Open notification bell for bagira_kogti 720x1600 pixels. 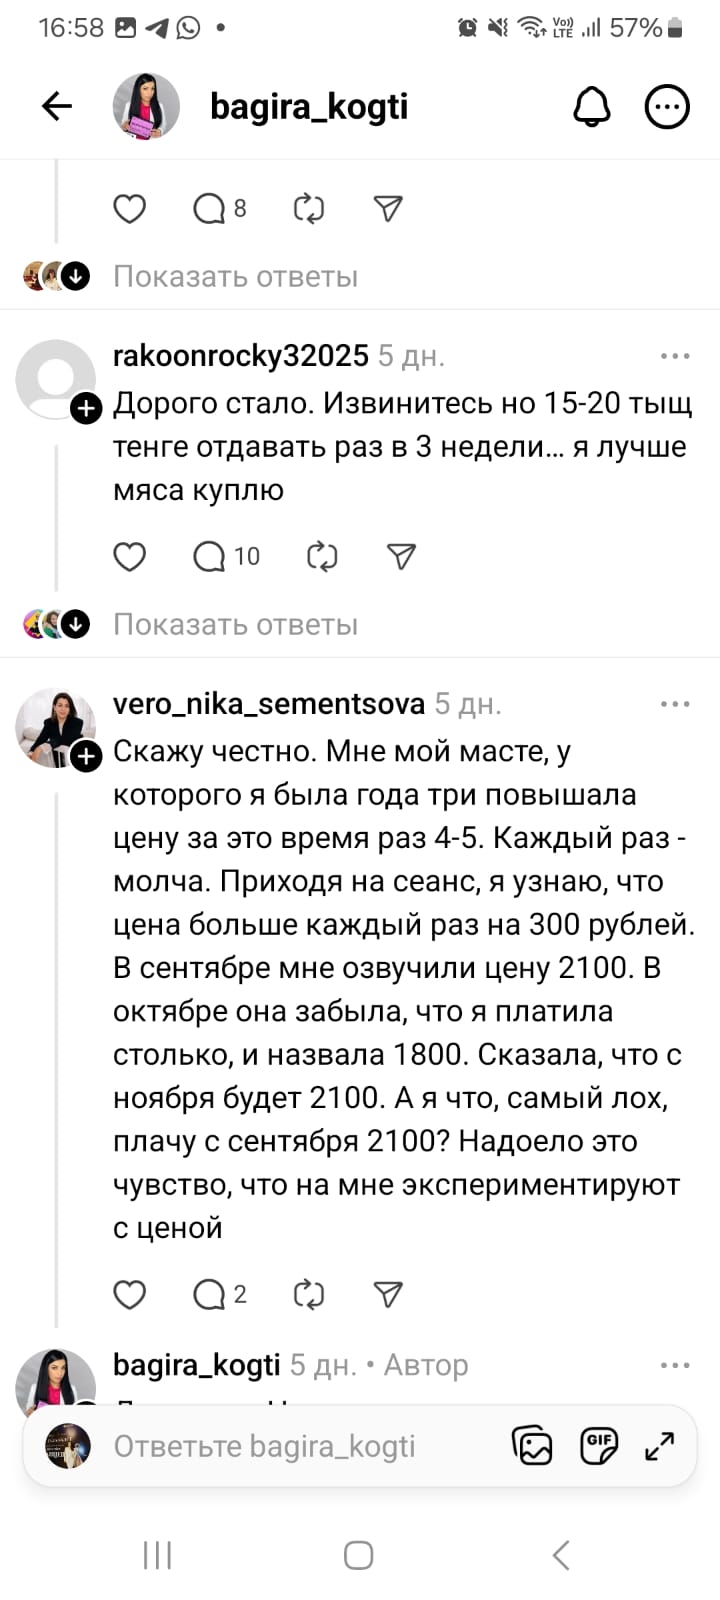pos(591,106)
